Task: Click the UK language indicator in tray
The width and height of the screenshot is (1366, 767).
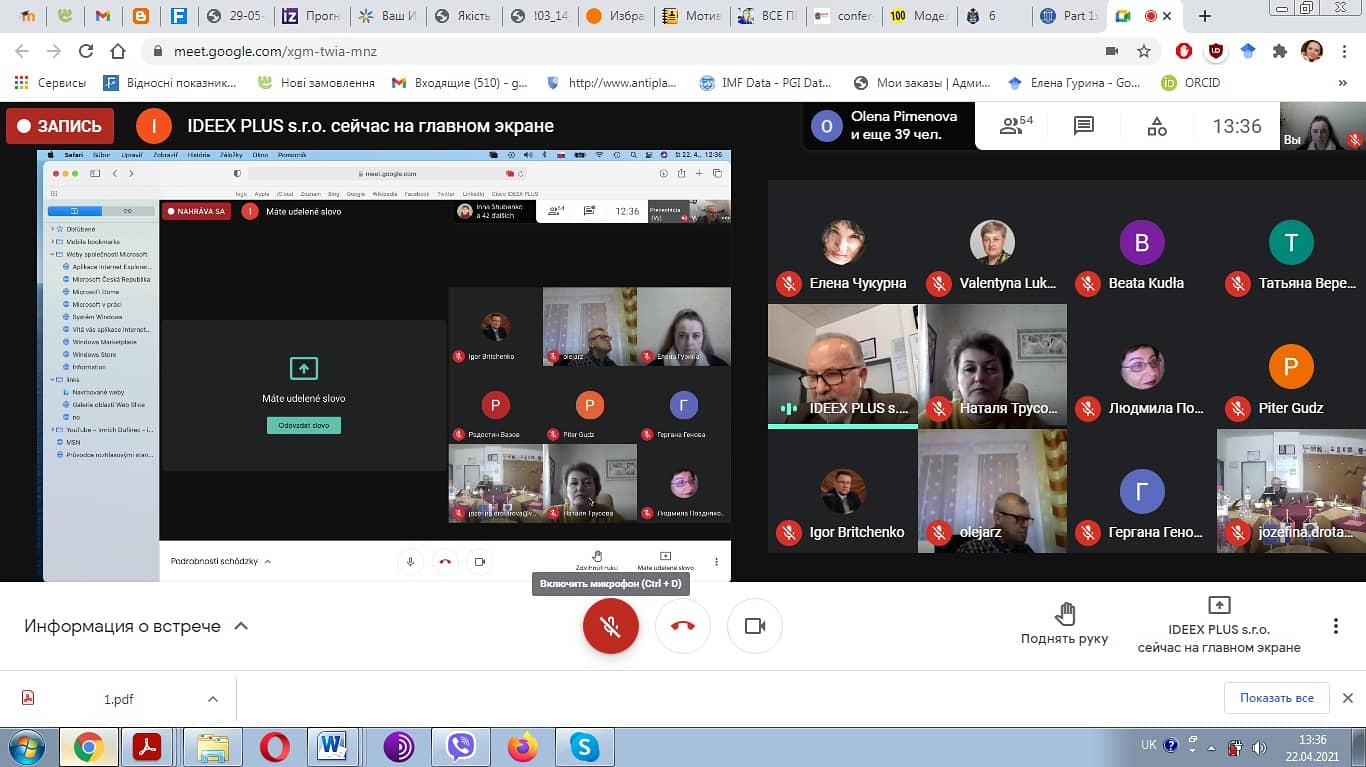Action: pyautogui.click(x=1149, y=745)
